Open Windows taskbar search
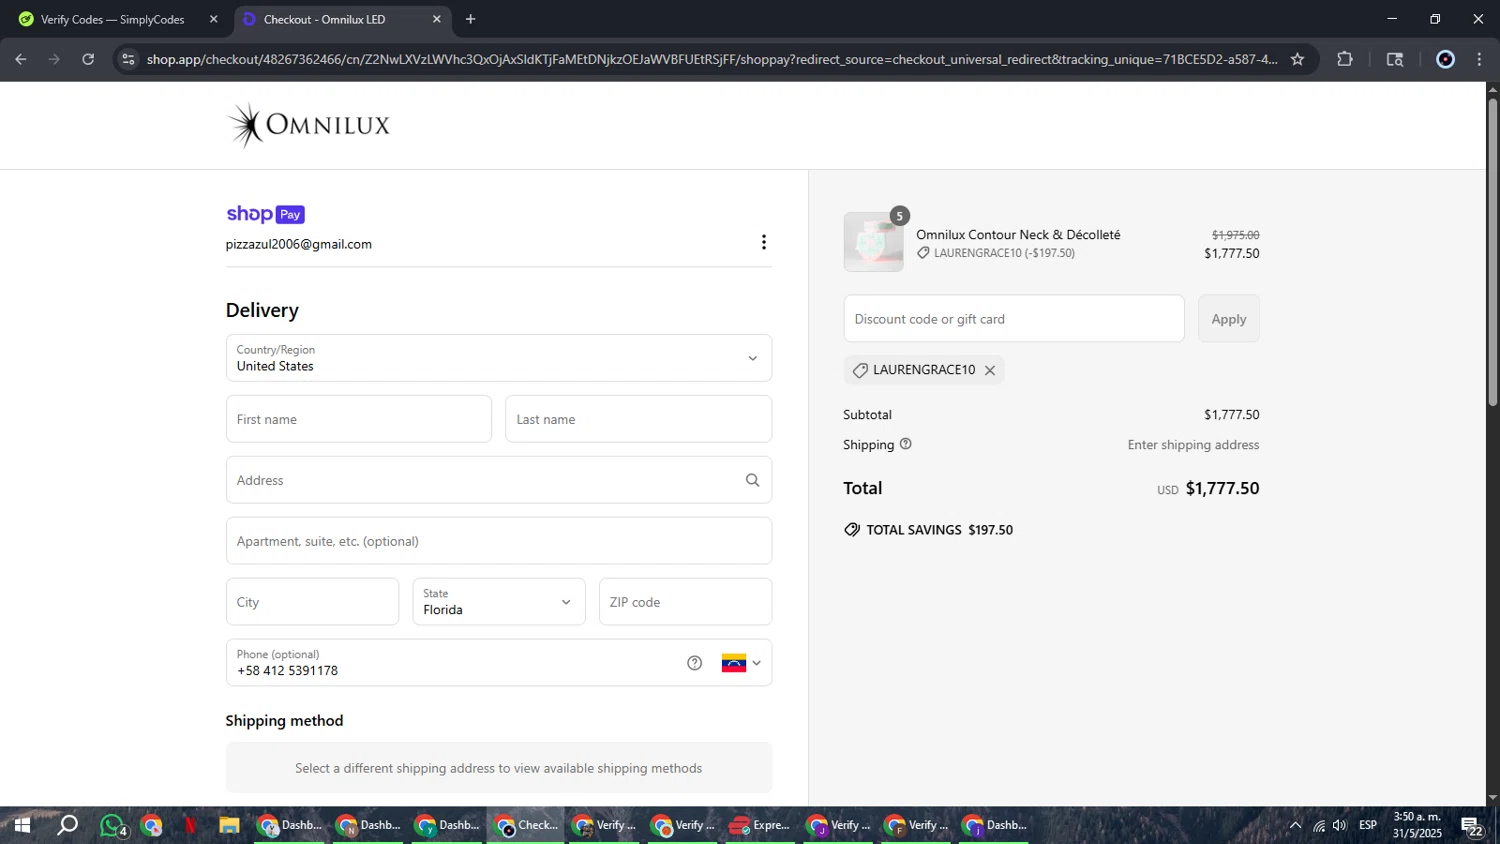 tap(67, 825)
